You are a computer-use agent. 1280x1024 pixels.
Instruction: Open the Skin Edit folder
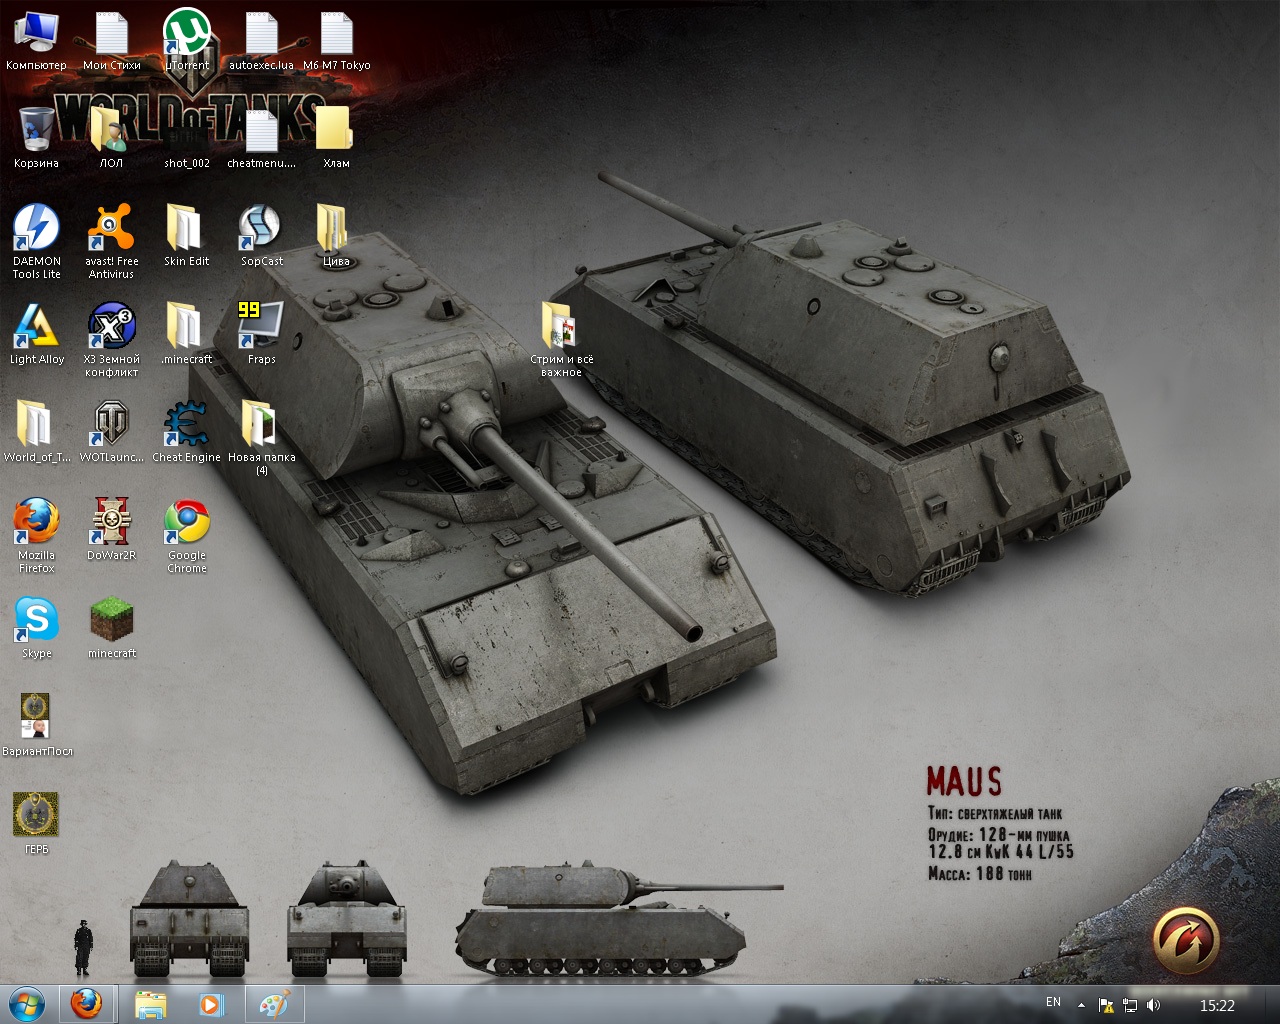click(187, 236)
